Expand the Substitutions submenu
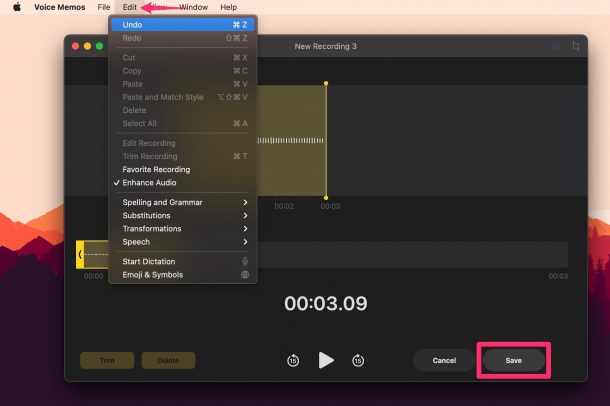The height and width of the screenshot is (406, 610). point(183,215)
